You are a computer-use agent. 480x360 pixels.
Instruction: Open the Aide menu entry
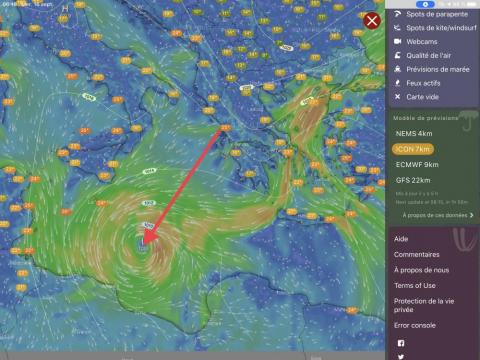(401, 239)
